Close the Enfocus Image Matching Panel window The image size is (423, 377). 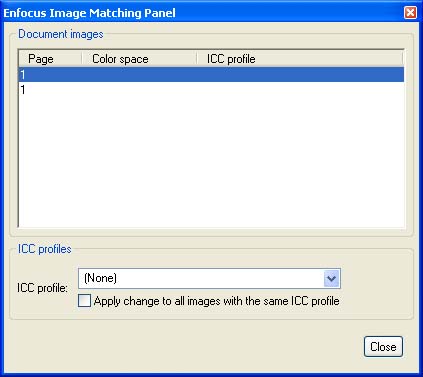[x=410, y=13]
